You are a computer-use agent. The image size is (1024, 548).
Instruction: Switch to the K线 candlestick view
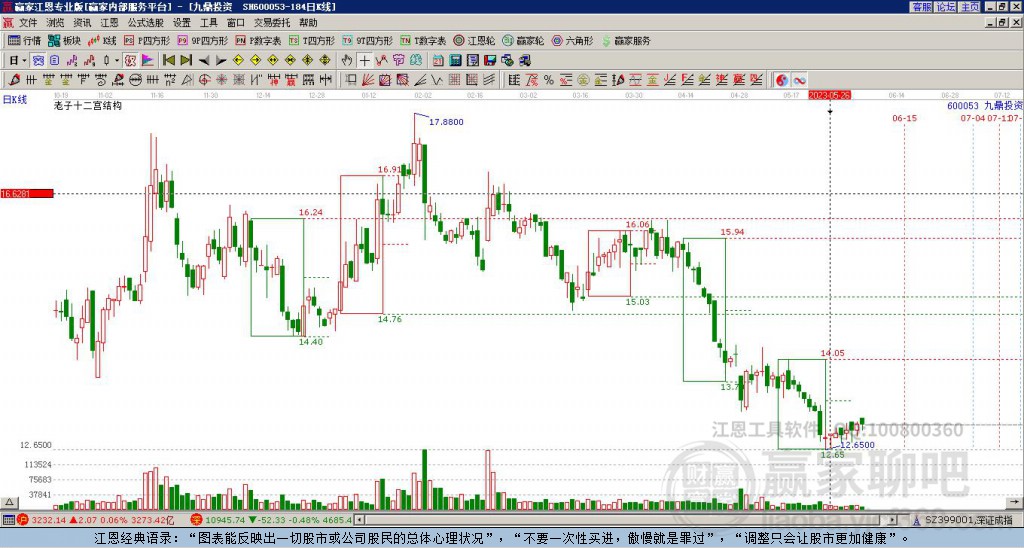[102, 40]
